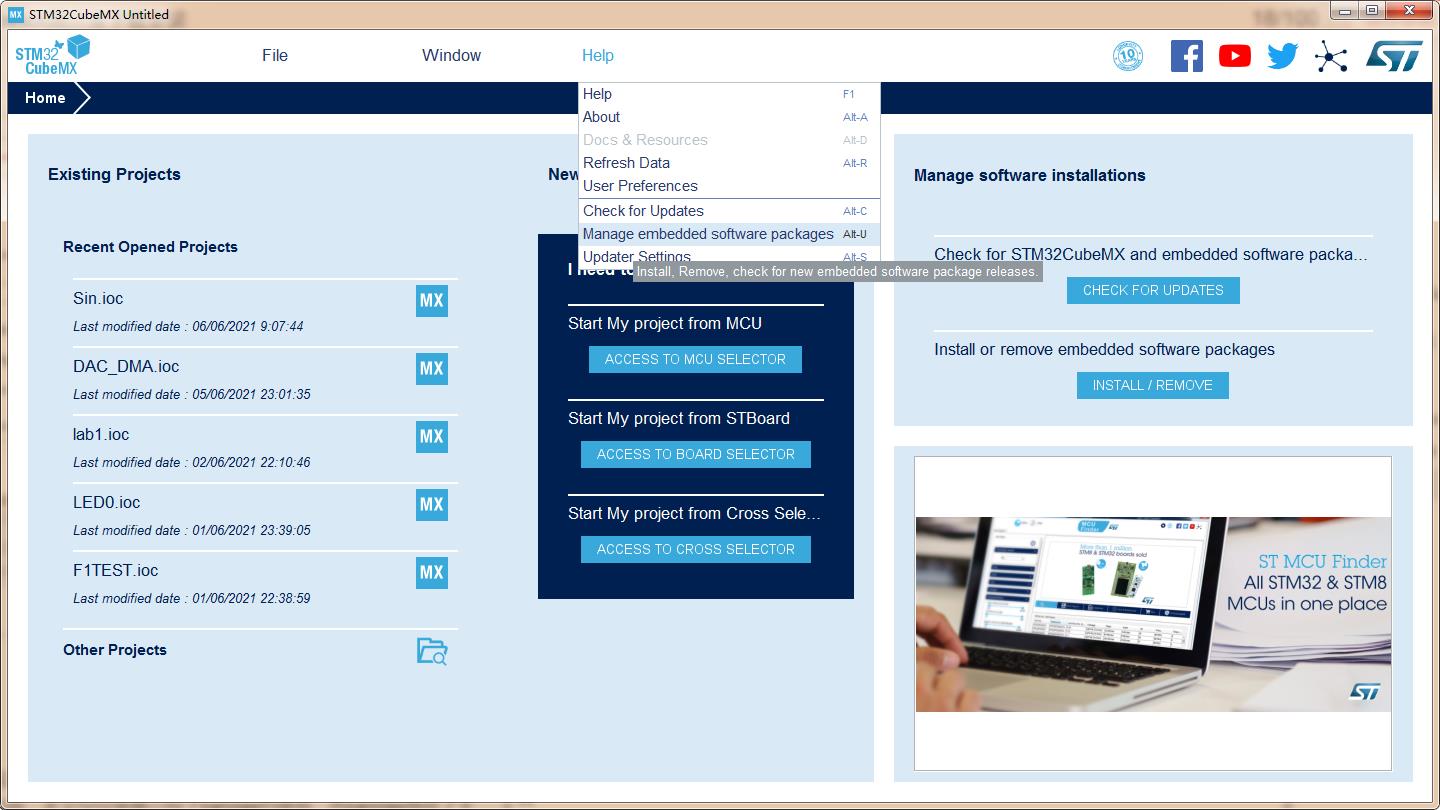Click F1TEST.ioc last modified date line
Viewport: 1440px width, 810px height.
[192, 598]
